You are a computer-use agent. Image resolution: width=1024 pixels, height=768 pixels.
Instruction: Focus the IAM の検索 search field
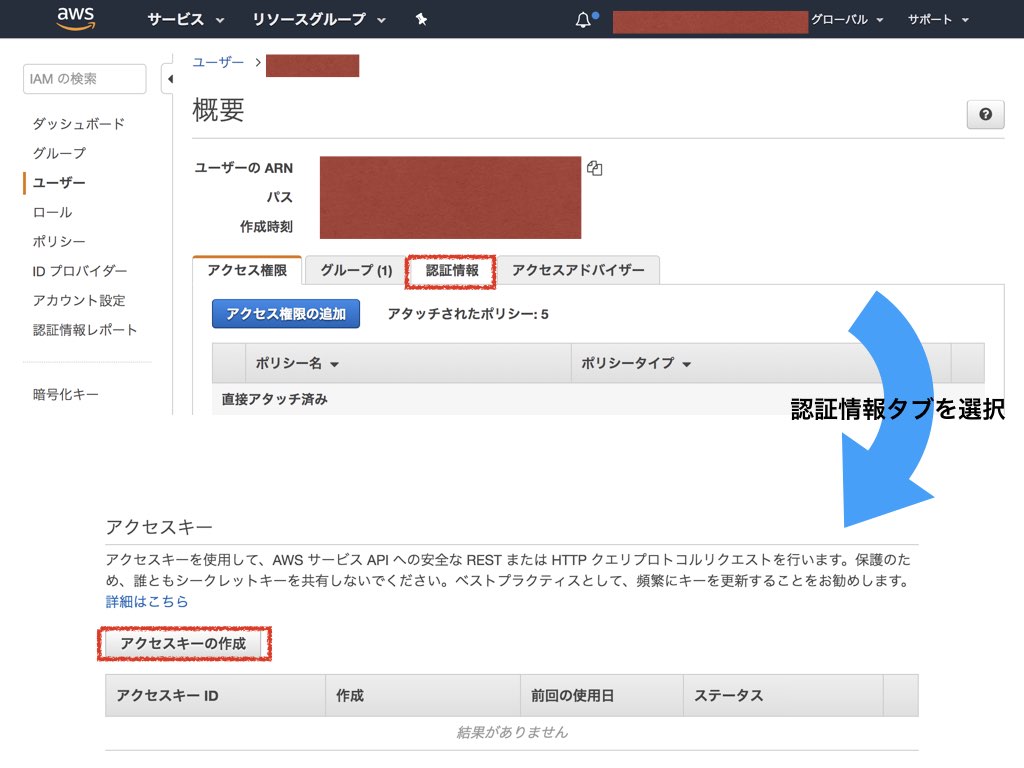(84, 79)
